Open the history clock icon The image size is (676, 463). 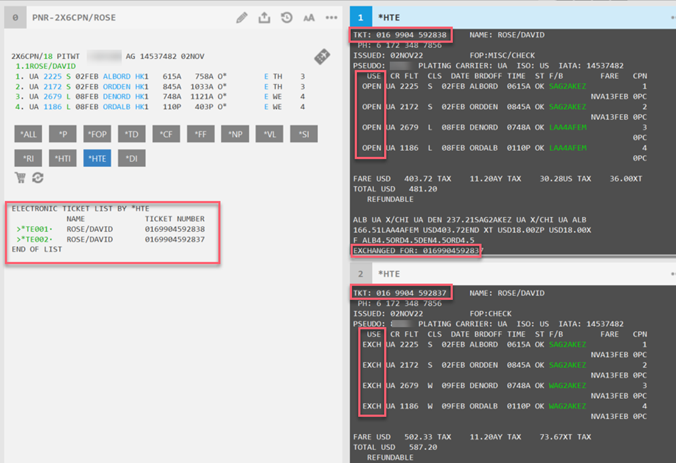287,18
